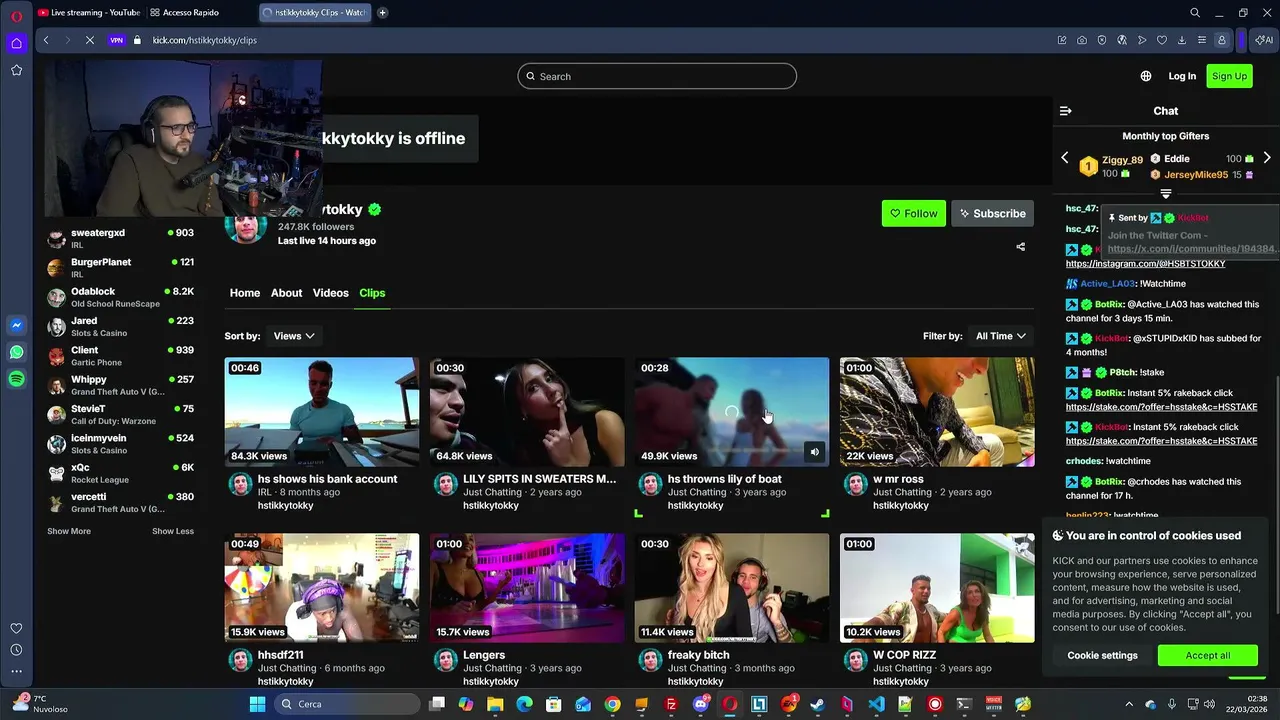Click the Windows Start button

257,704
